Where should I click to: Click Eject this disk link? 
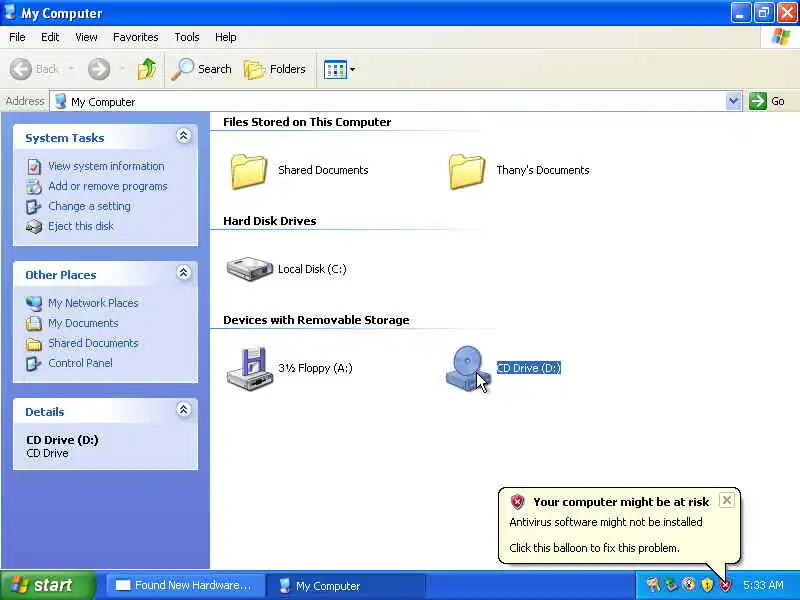pyautogui.click(x=81, y=226)
